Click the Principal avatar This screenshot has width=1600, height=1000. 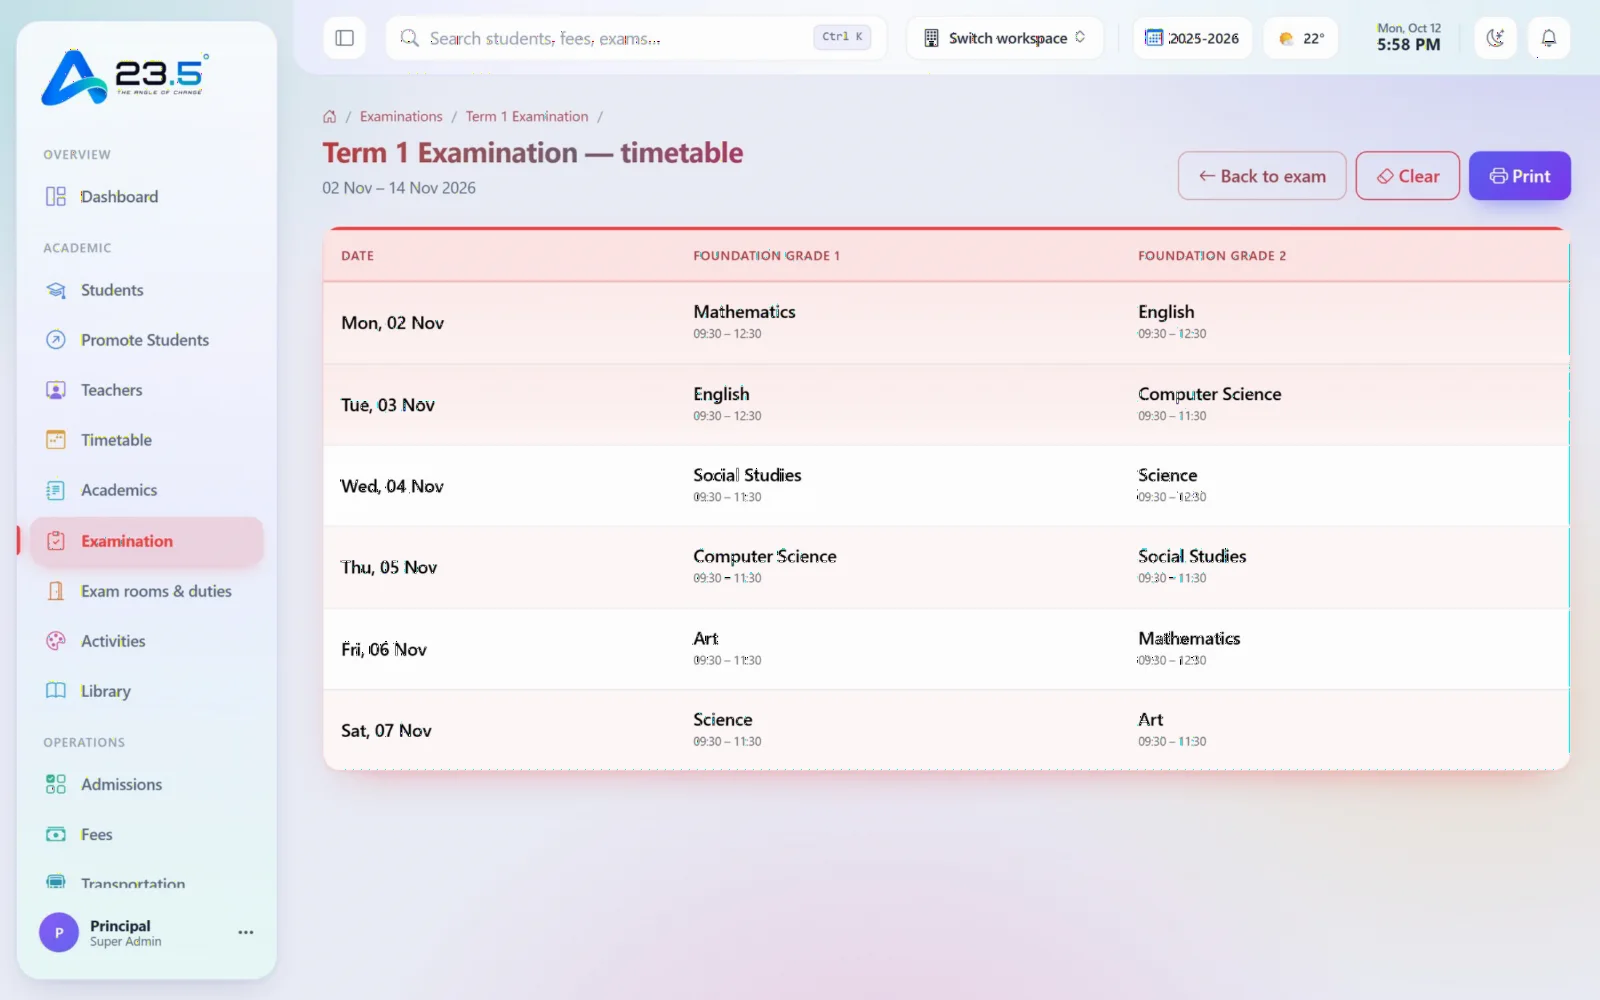pyautogui.click(x=59, y=932)
